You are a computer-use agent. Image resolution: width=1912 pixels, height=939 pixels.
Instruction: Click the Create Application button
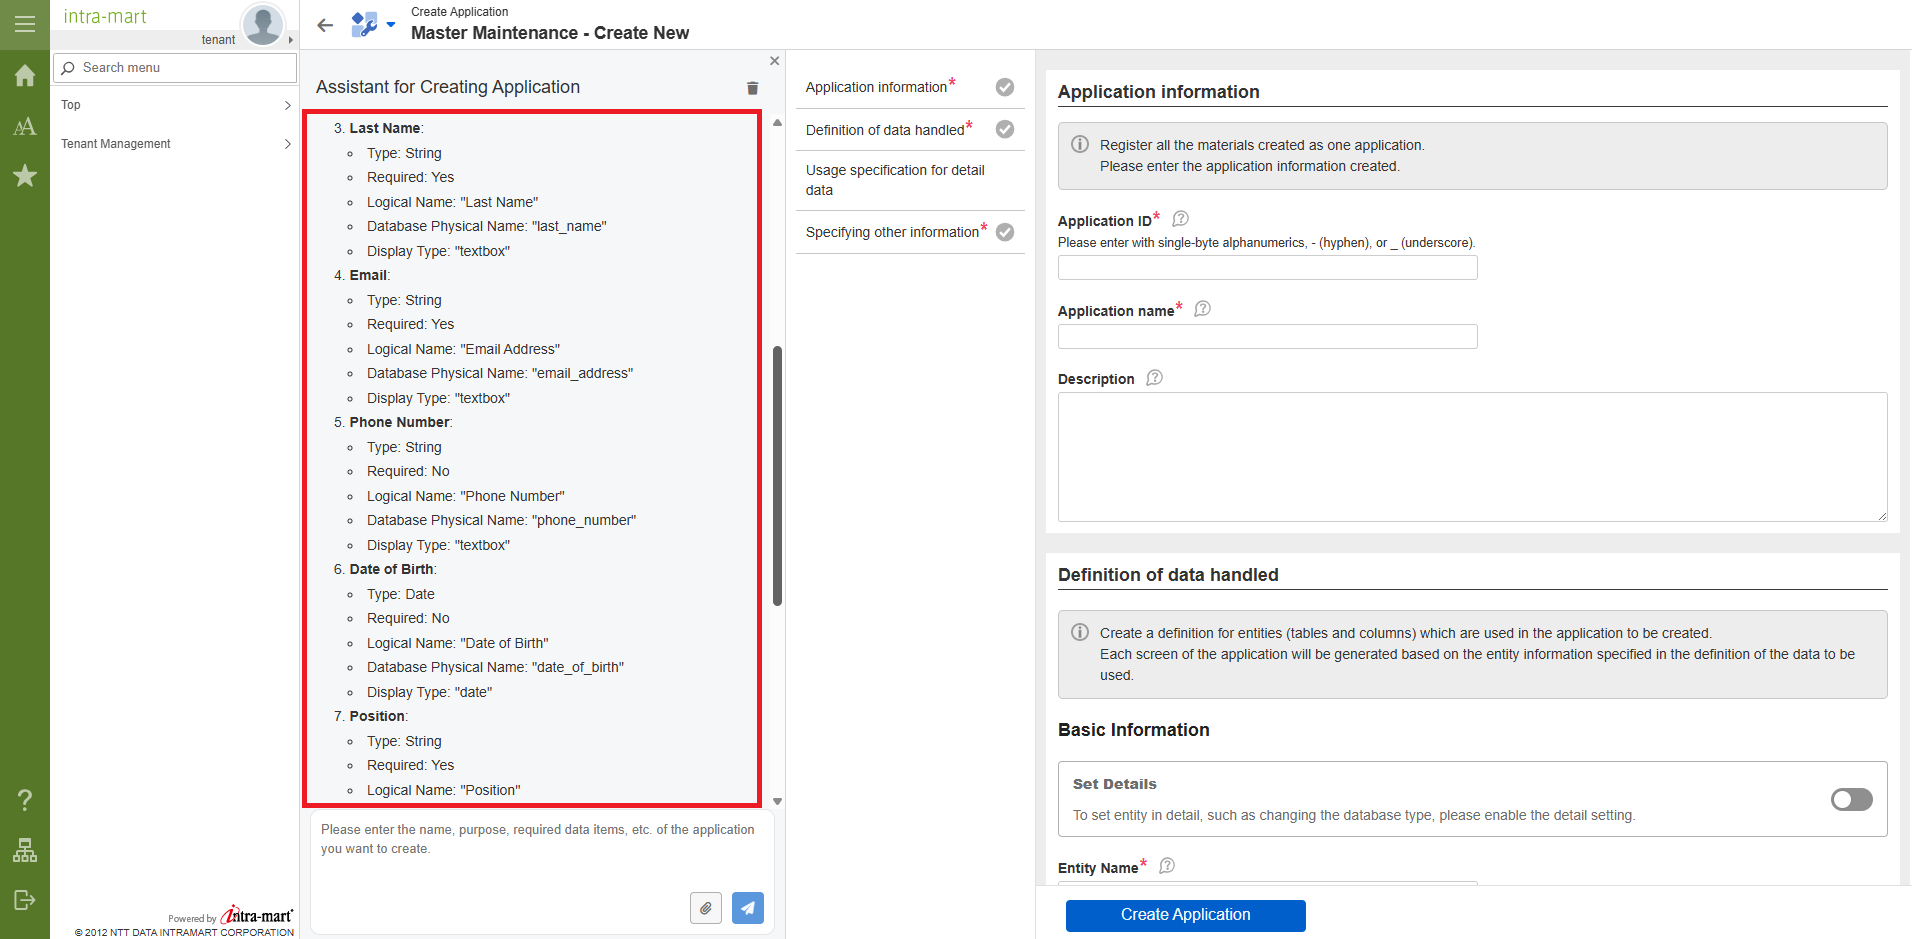1185,915
